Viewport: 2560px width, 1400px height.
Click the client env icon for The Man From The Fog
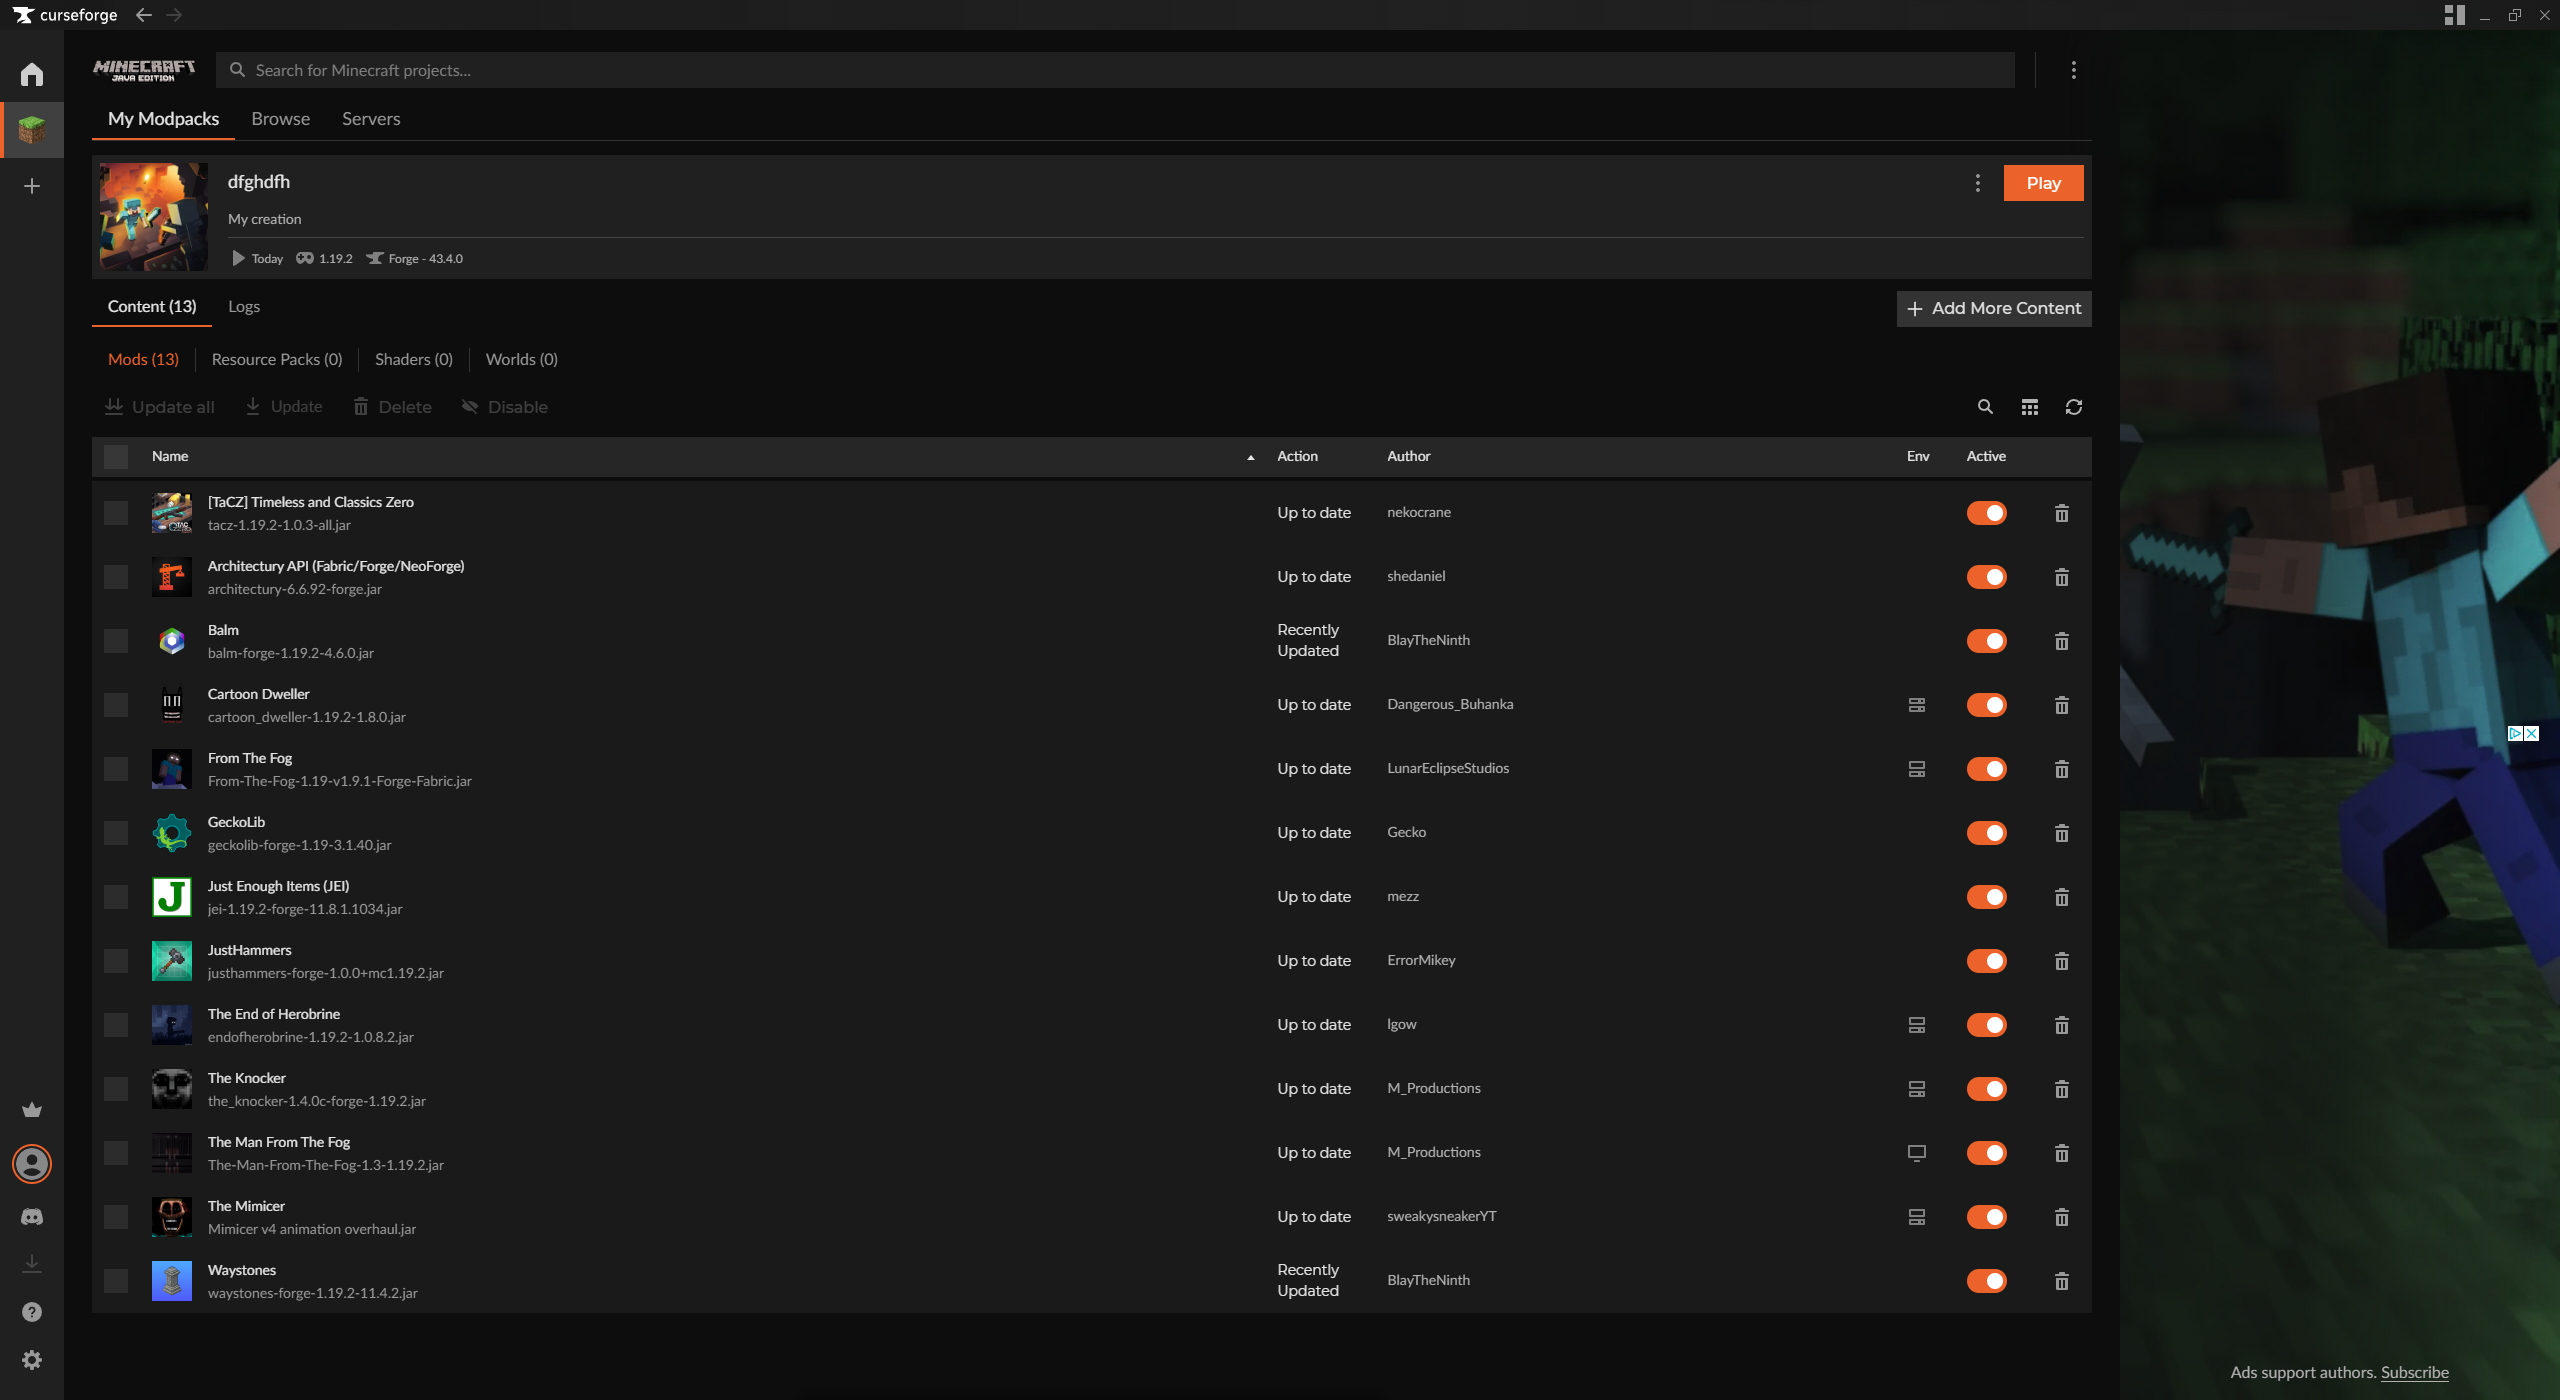[x=1917, y=1153]
